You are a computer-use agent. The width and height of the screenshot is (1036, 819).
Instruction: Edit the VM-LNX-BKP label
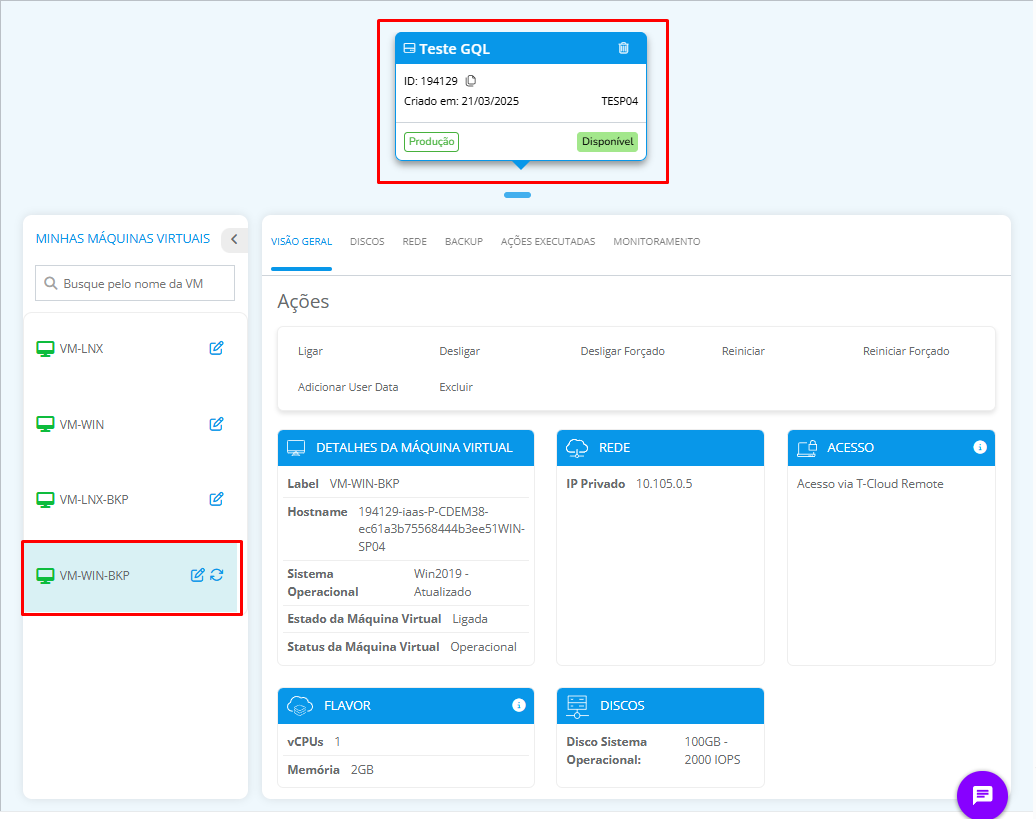[x=216, y=499]
